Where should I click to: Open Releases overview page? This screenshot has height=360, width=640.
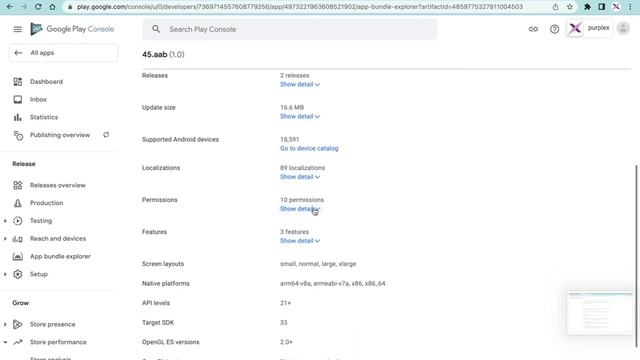[x=58, y=185]
